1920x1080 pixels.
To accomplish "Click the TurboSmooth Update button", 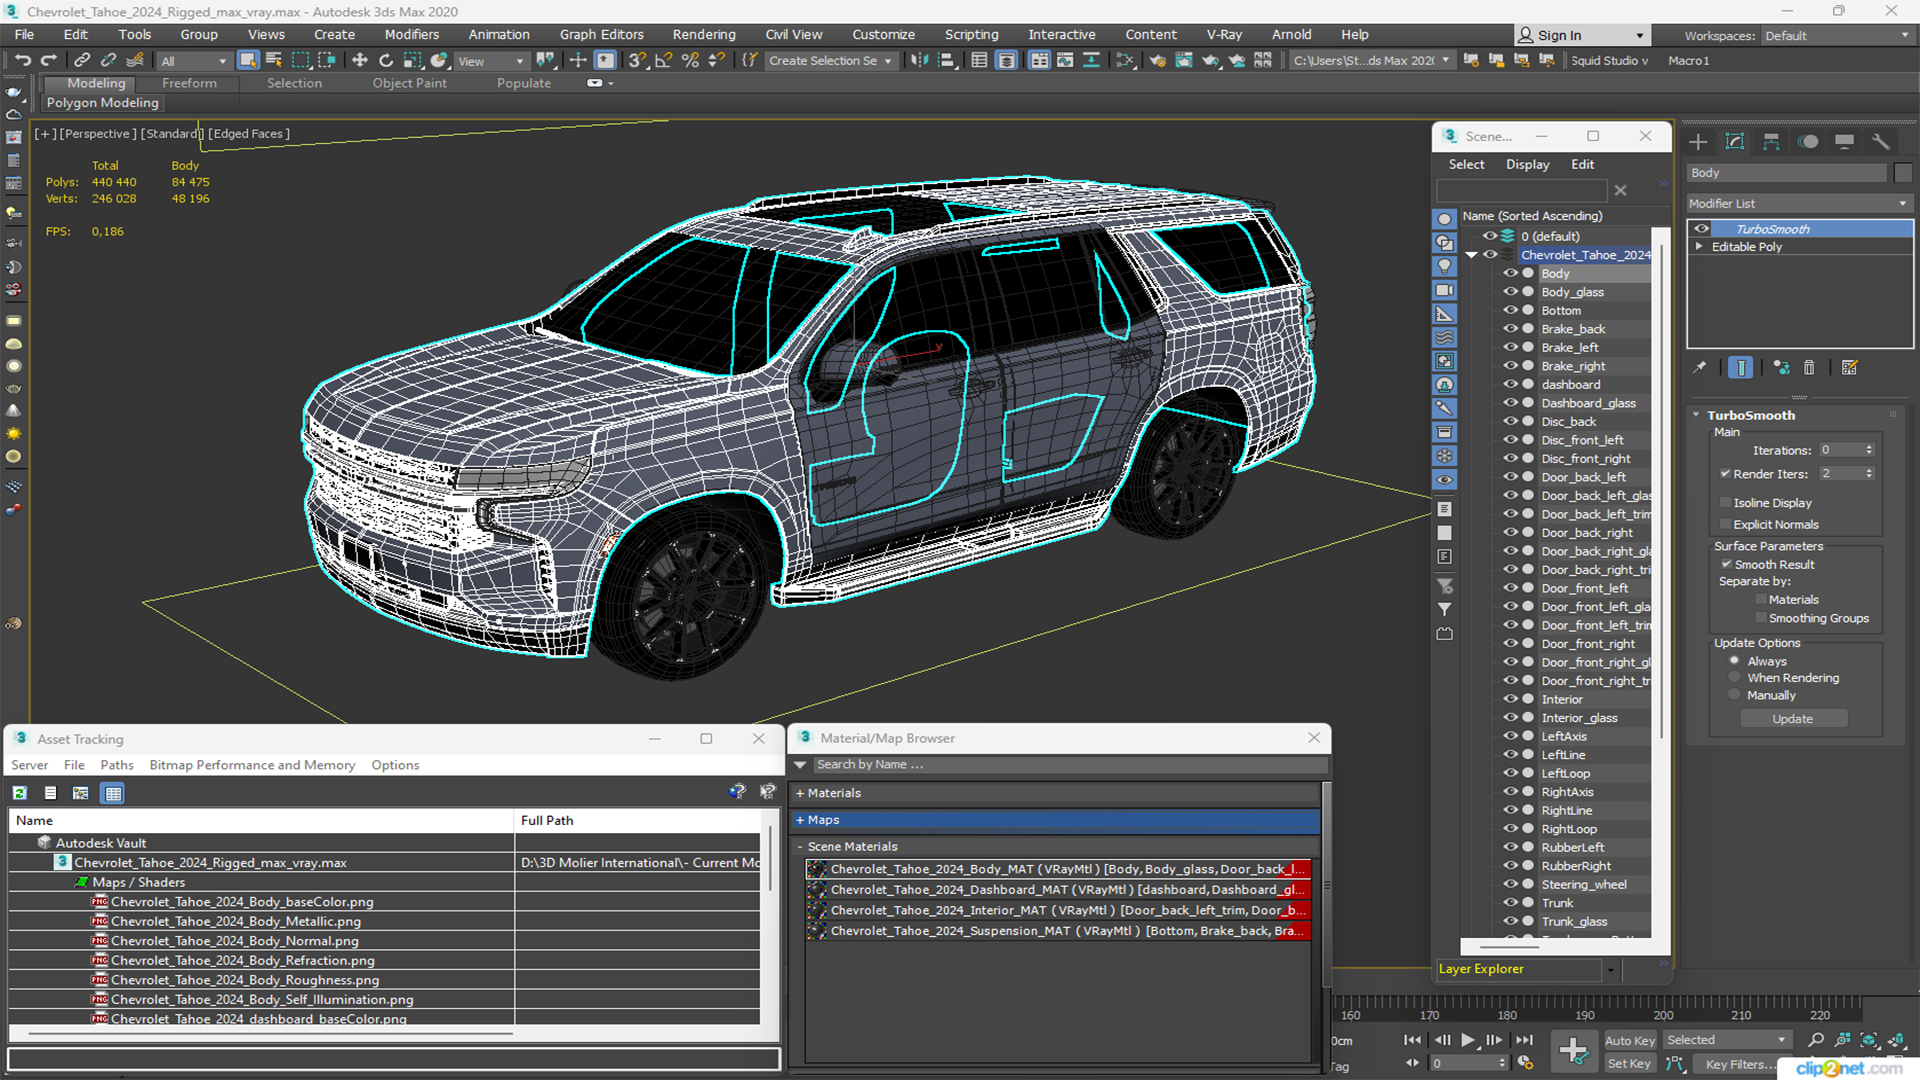I will point(1793,719).
